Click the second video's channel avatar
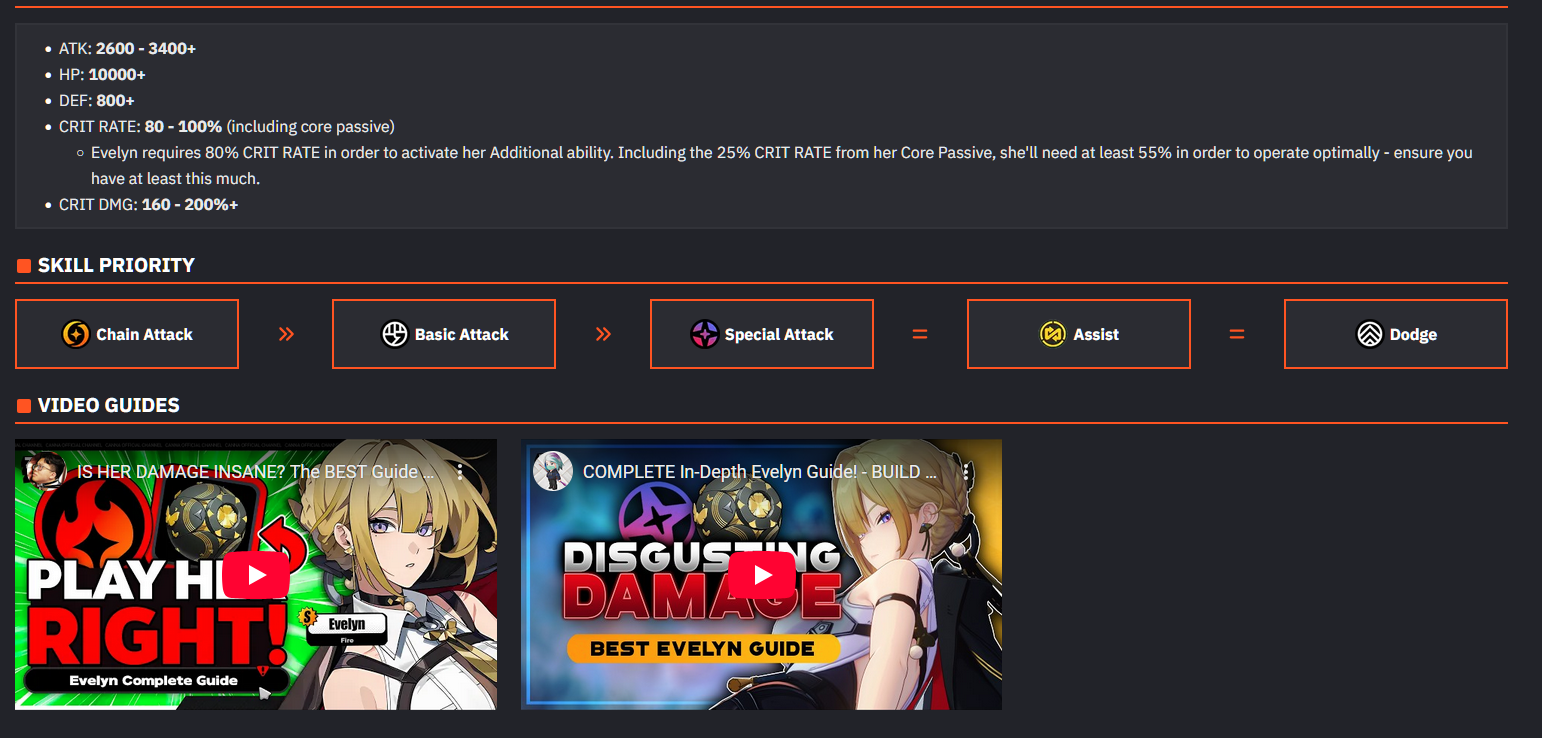Viewport: 1542px width, 738px height. point(553,471)
